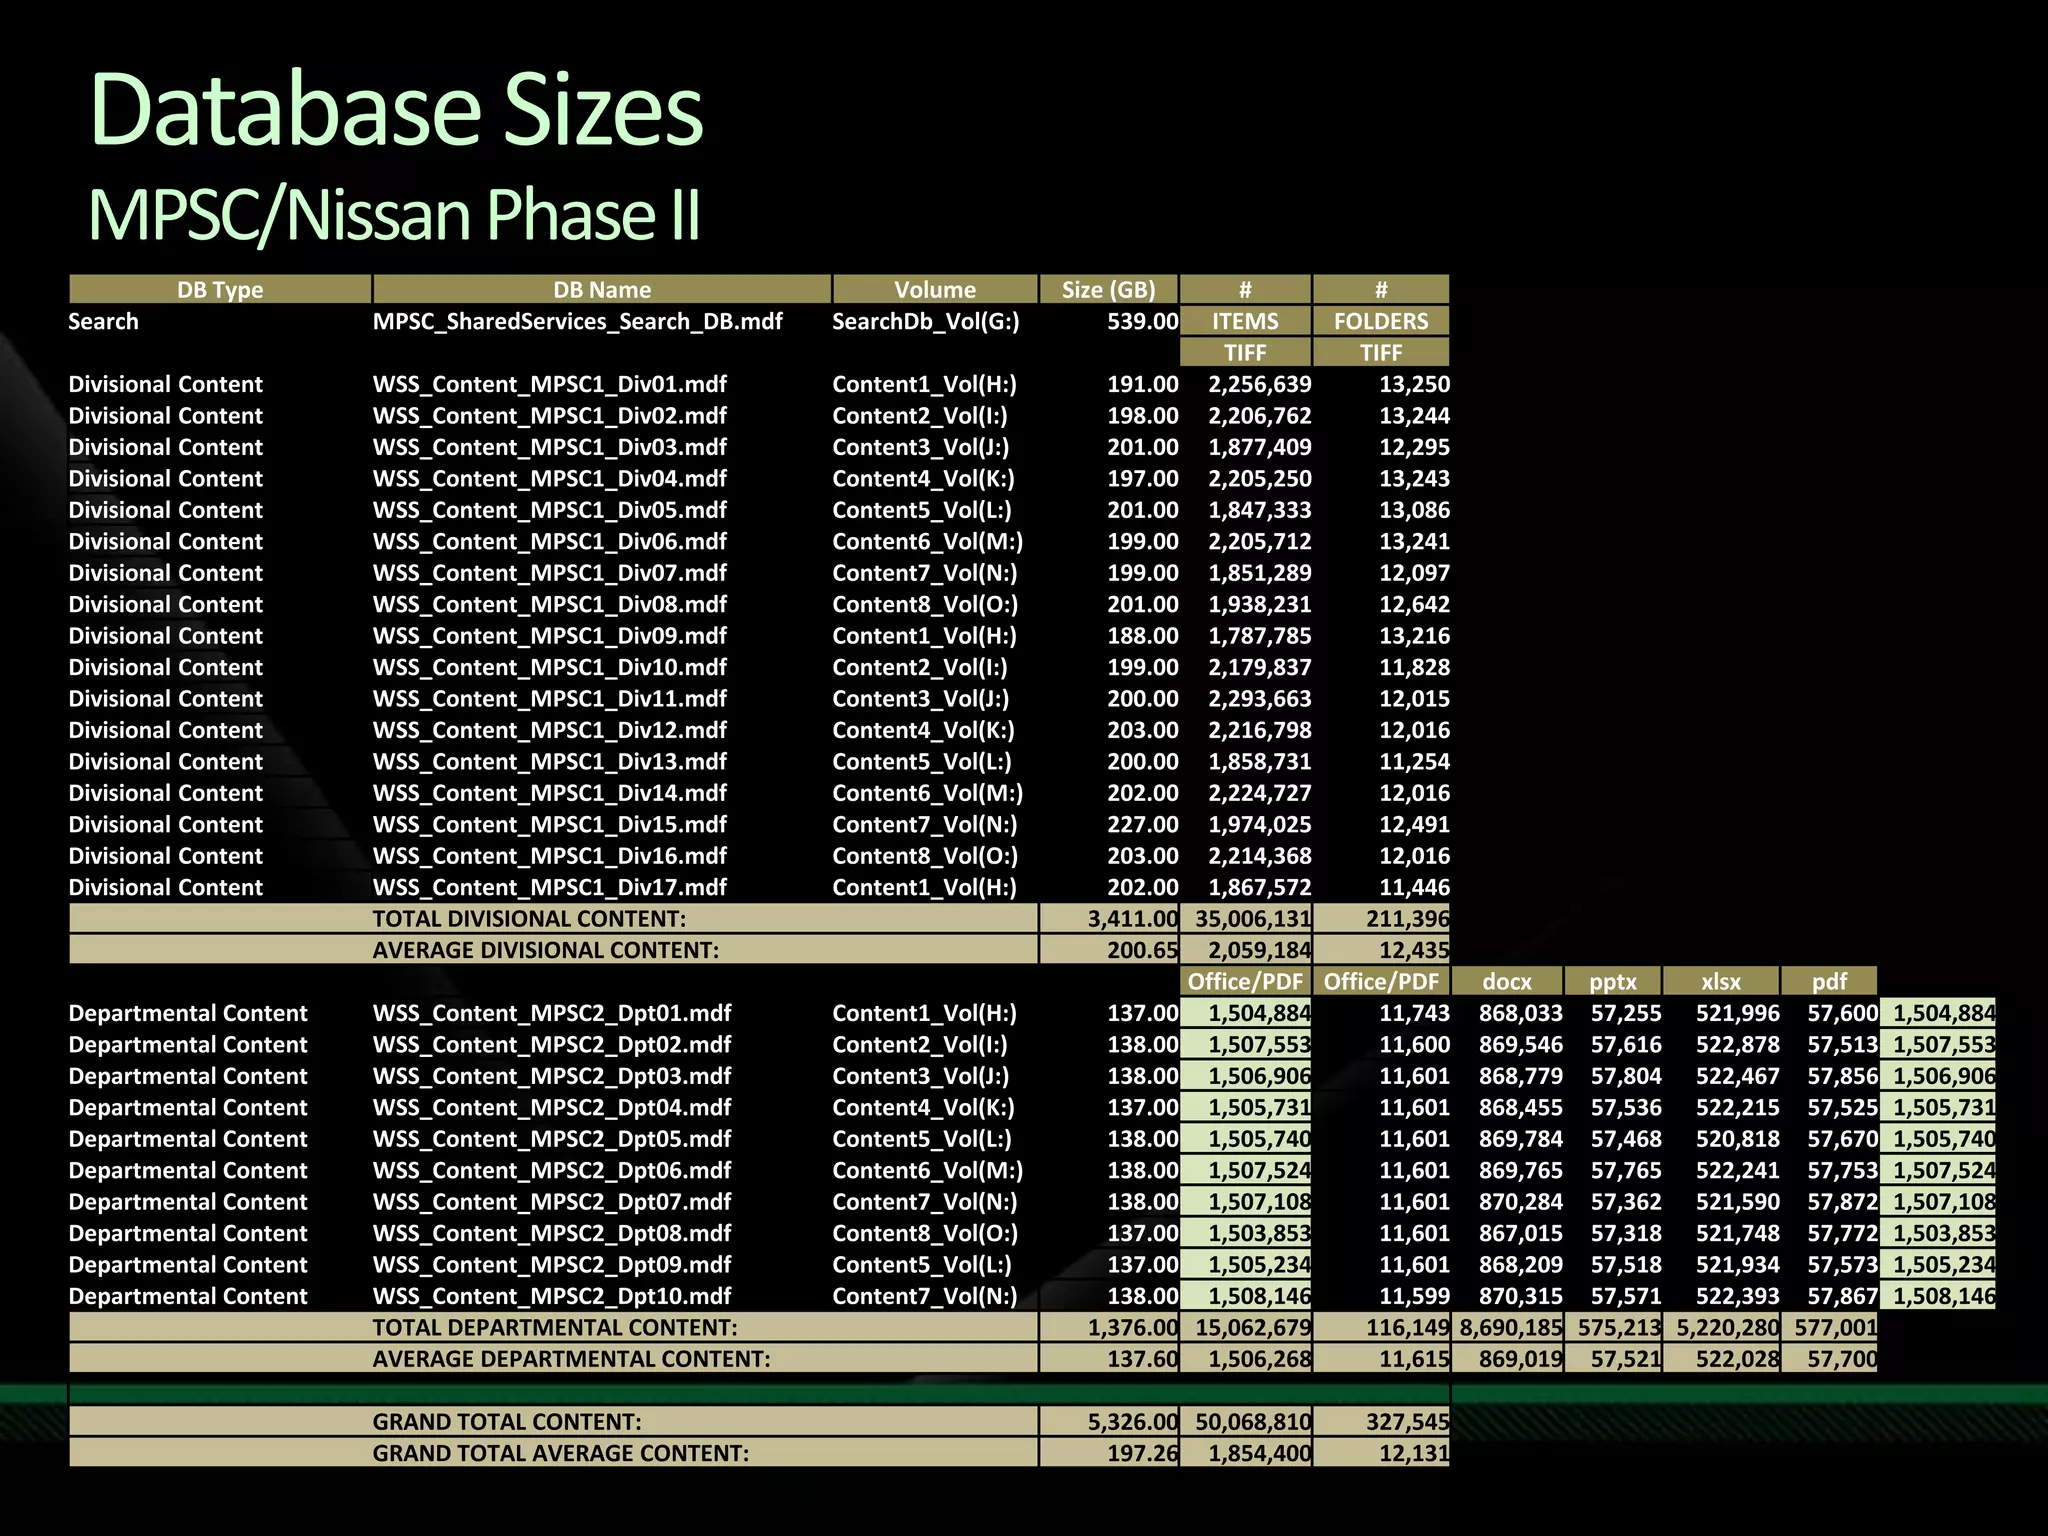Select folder count 11,254
This screenshot has width=2048, height=1536.
tap(1415, 762)
